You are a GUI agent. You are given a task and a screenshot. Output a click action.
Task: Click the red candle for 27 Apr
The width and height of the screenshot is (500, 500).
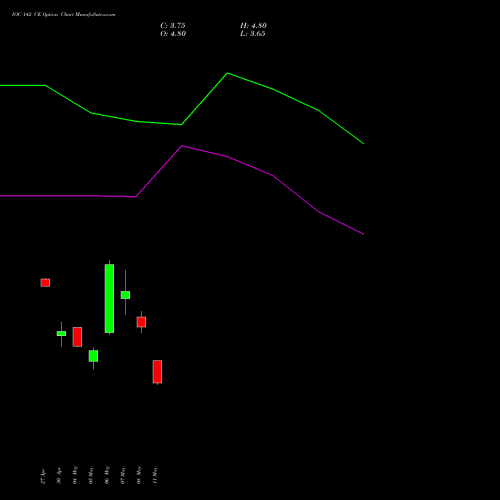(x=45, y=283)
